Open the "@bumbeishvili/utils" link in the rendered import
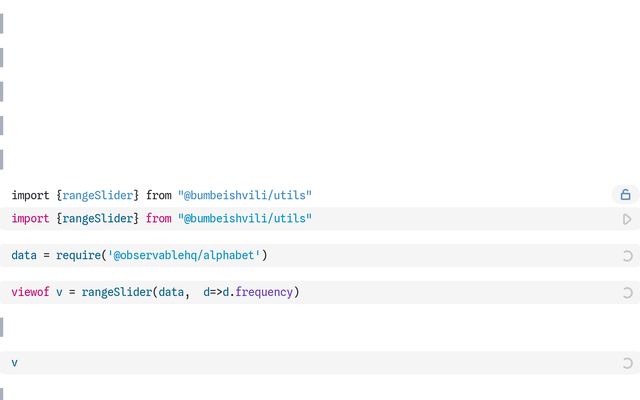 [x=245, y=195]
